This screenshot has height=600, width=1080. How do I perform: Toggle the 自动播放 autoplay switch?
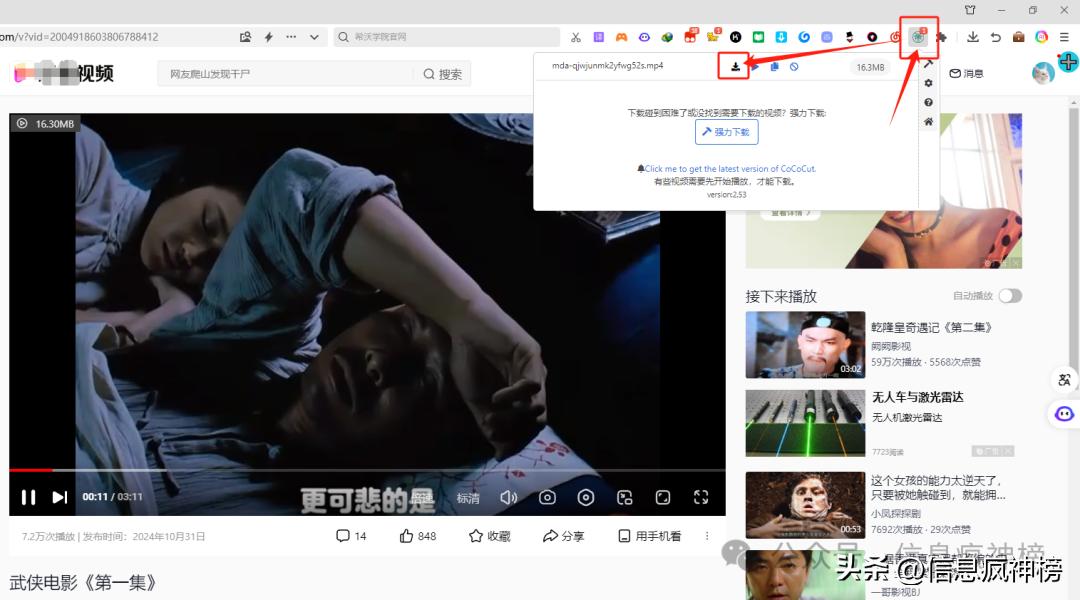[x=1010, y=296]
